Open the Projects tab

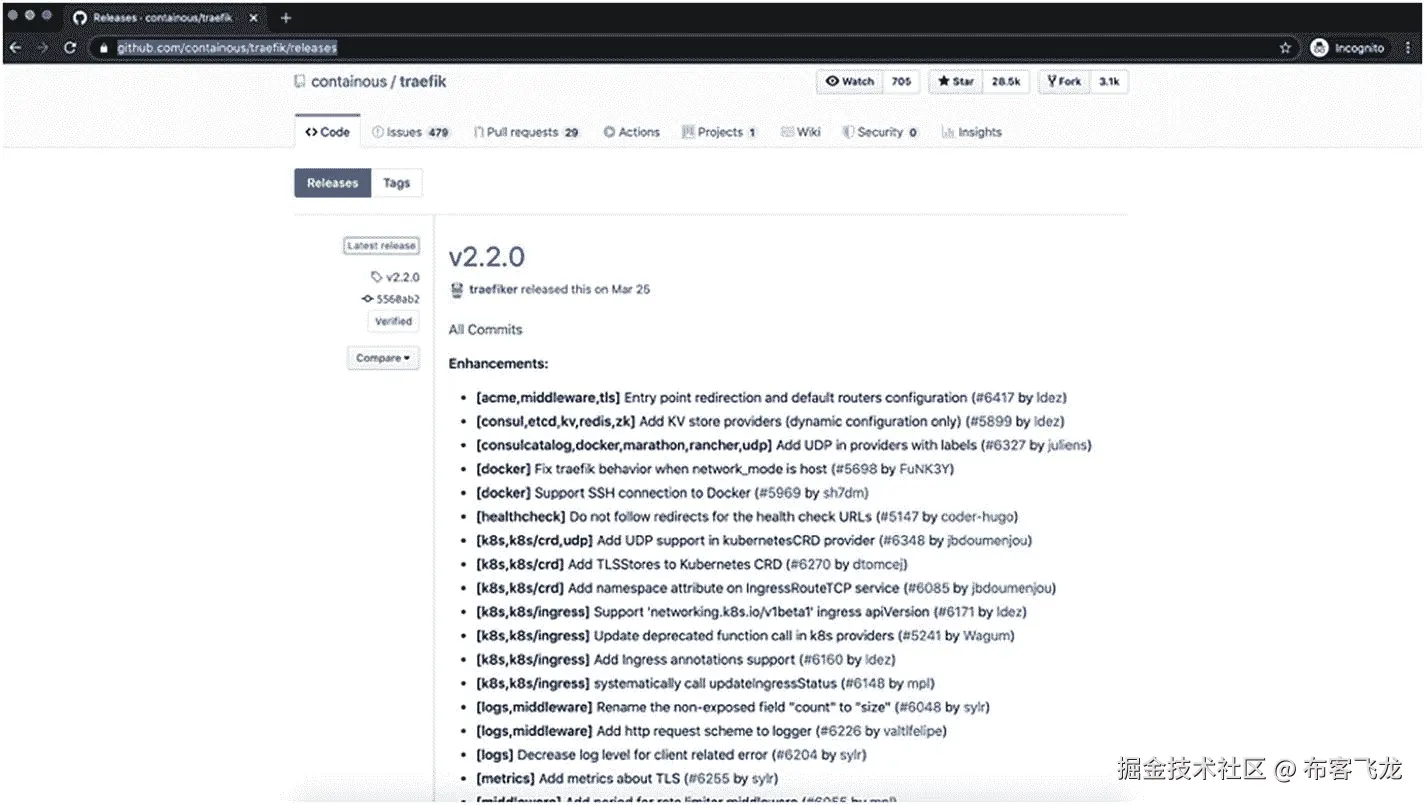pyautogui.click(x=719, y=132)
